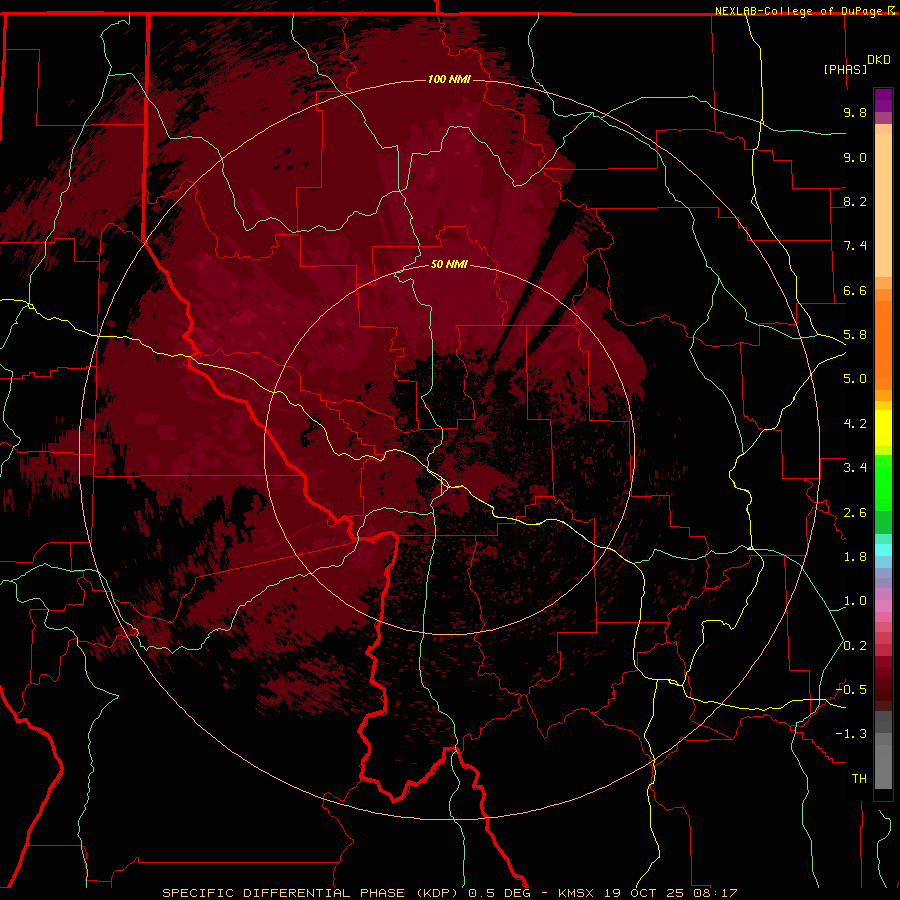
Task: Click the NEXLAB-College of DuPage label
Action: 801,11
